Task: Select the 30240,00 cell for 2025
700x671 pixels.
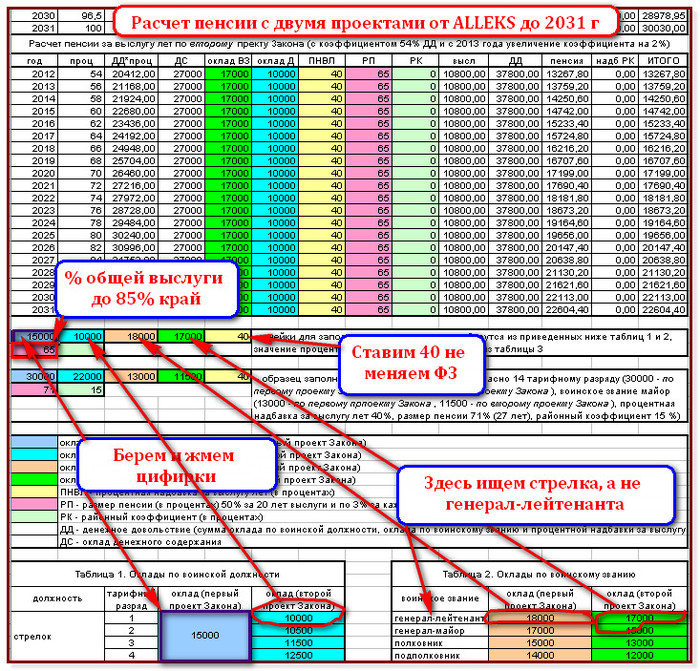Action: click(131, 235)
